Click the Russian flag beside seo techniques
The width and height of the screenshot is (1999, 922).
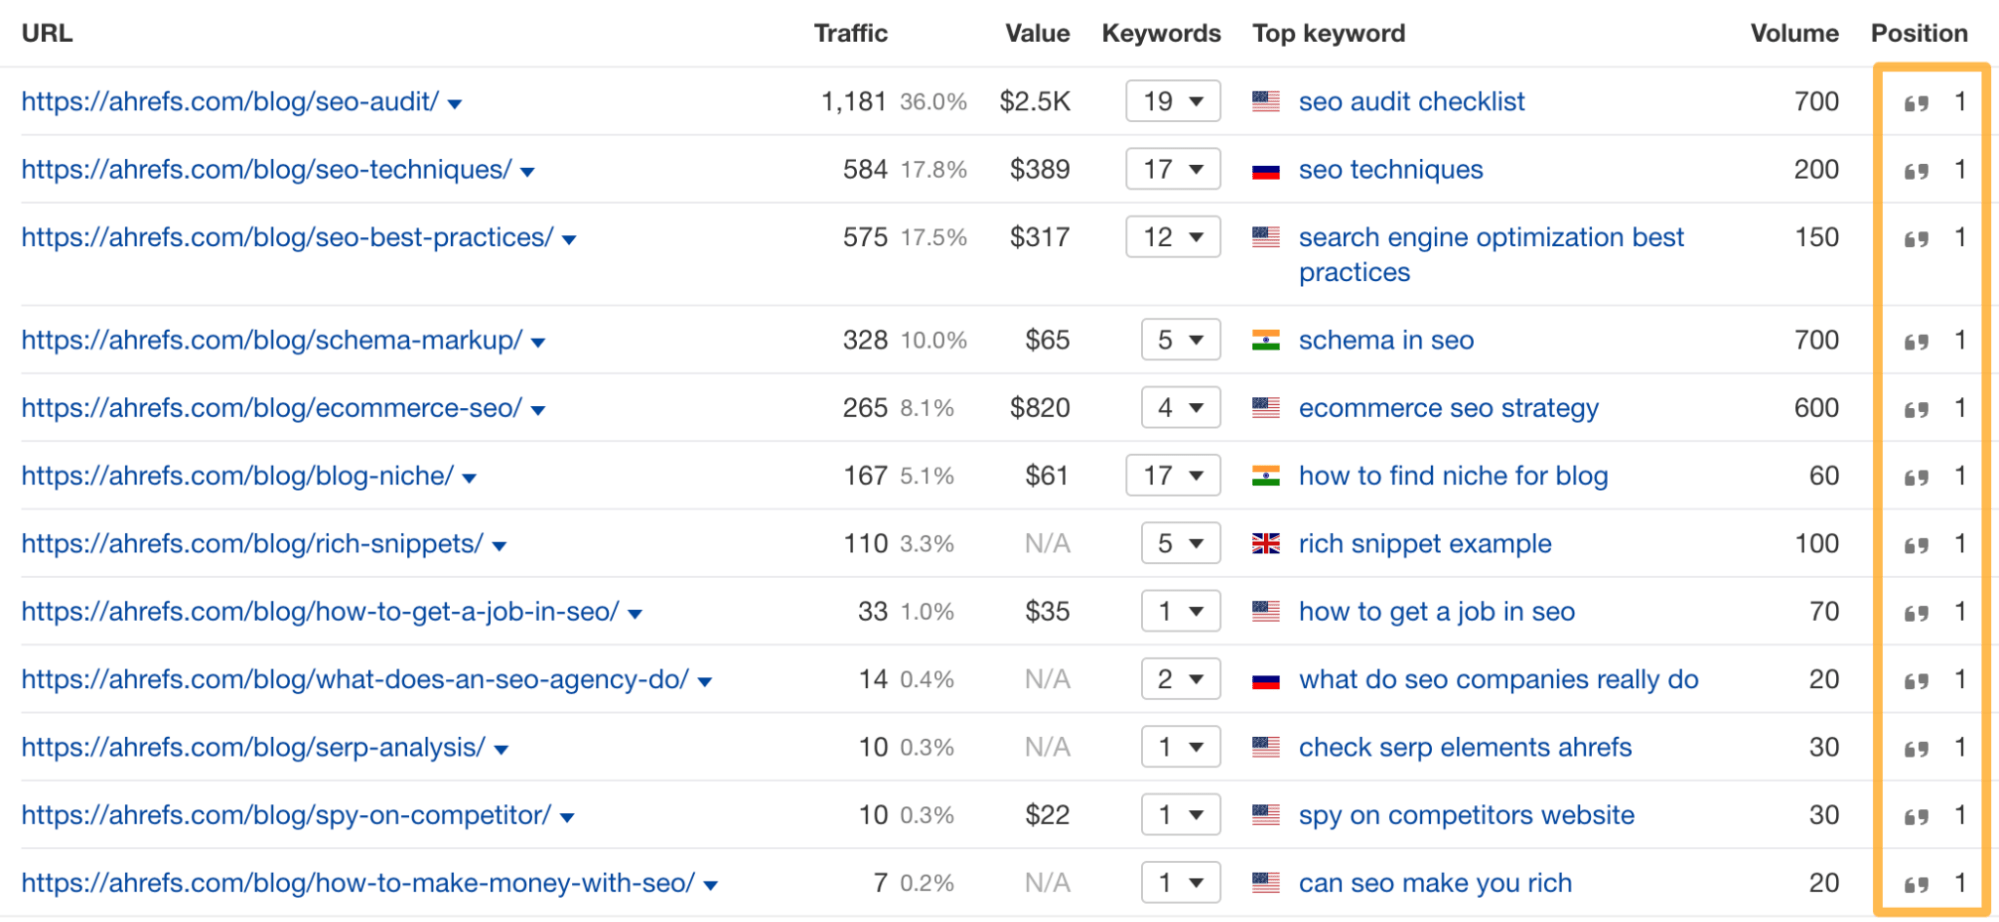(1266, 170)
